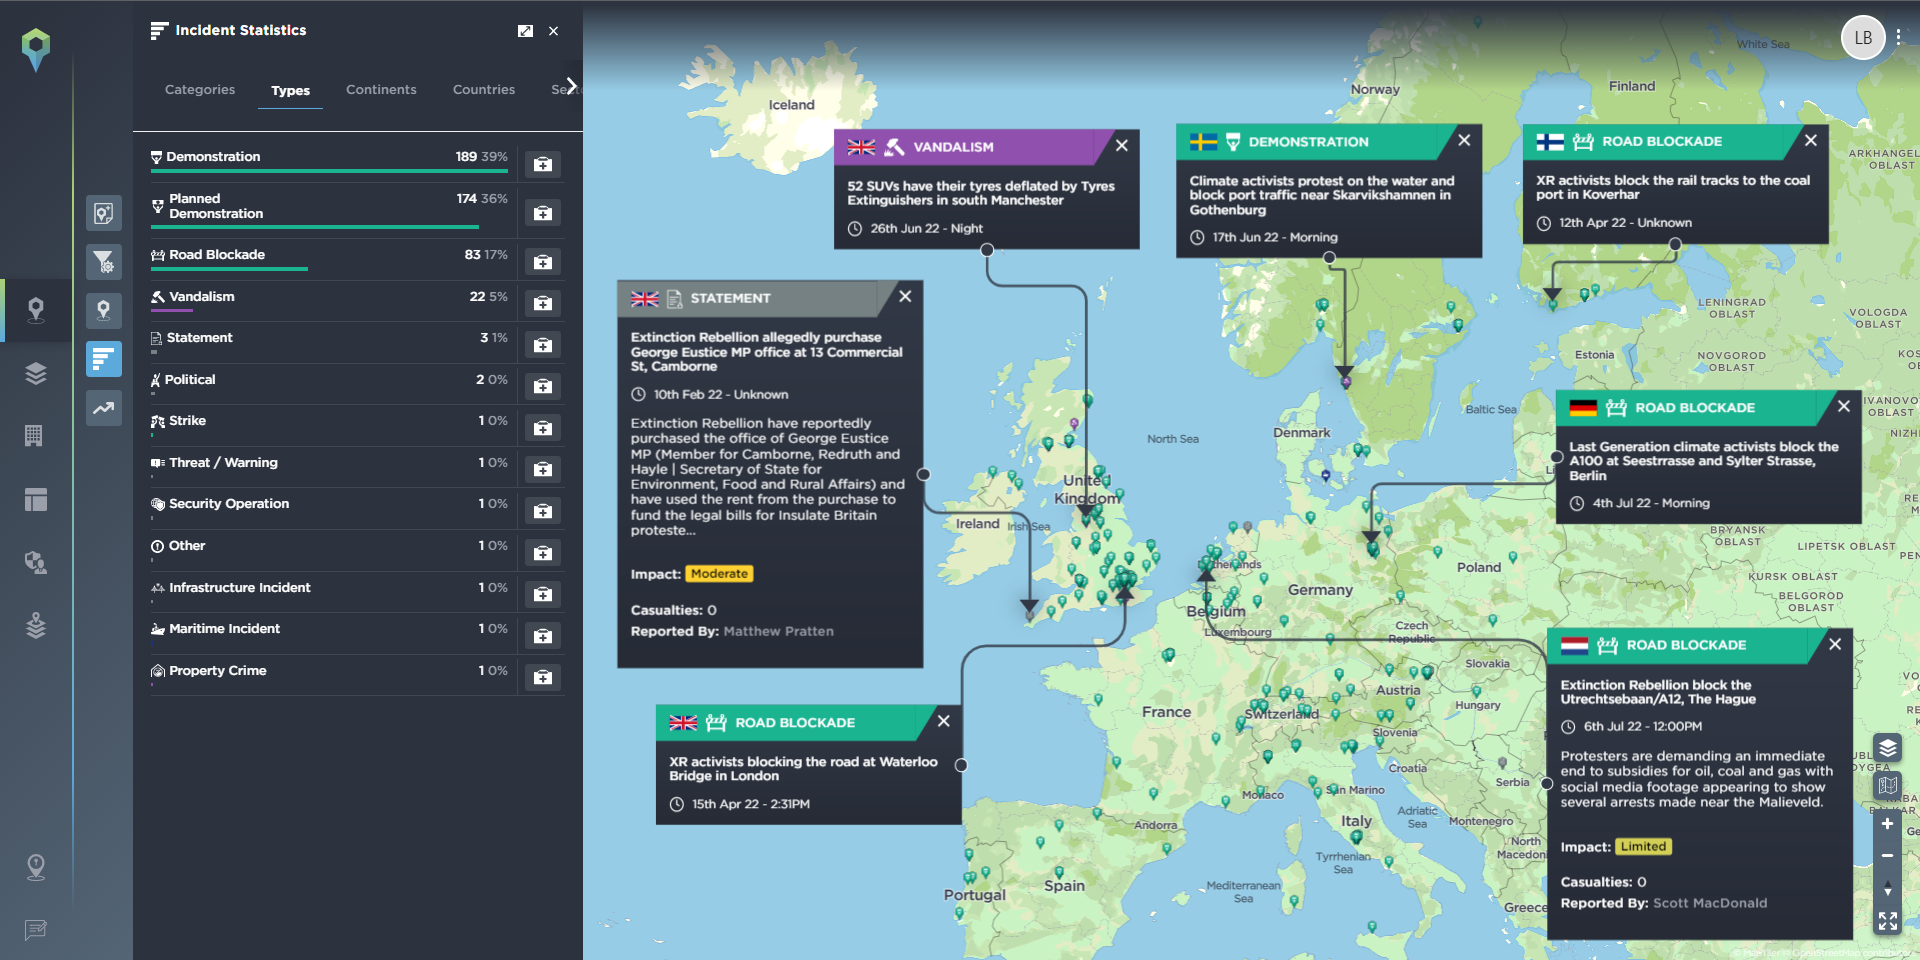The width and height of the screenshot is (1920, 960).
Task: Open the basemap style control
Action: point(1888,786)
